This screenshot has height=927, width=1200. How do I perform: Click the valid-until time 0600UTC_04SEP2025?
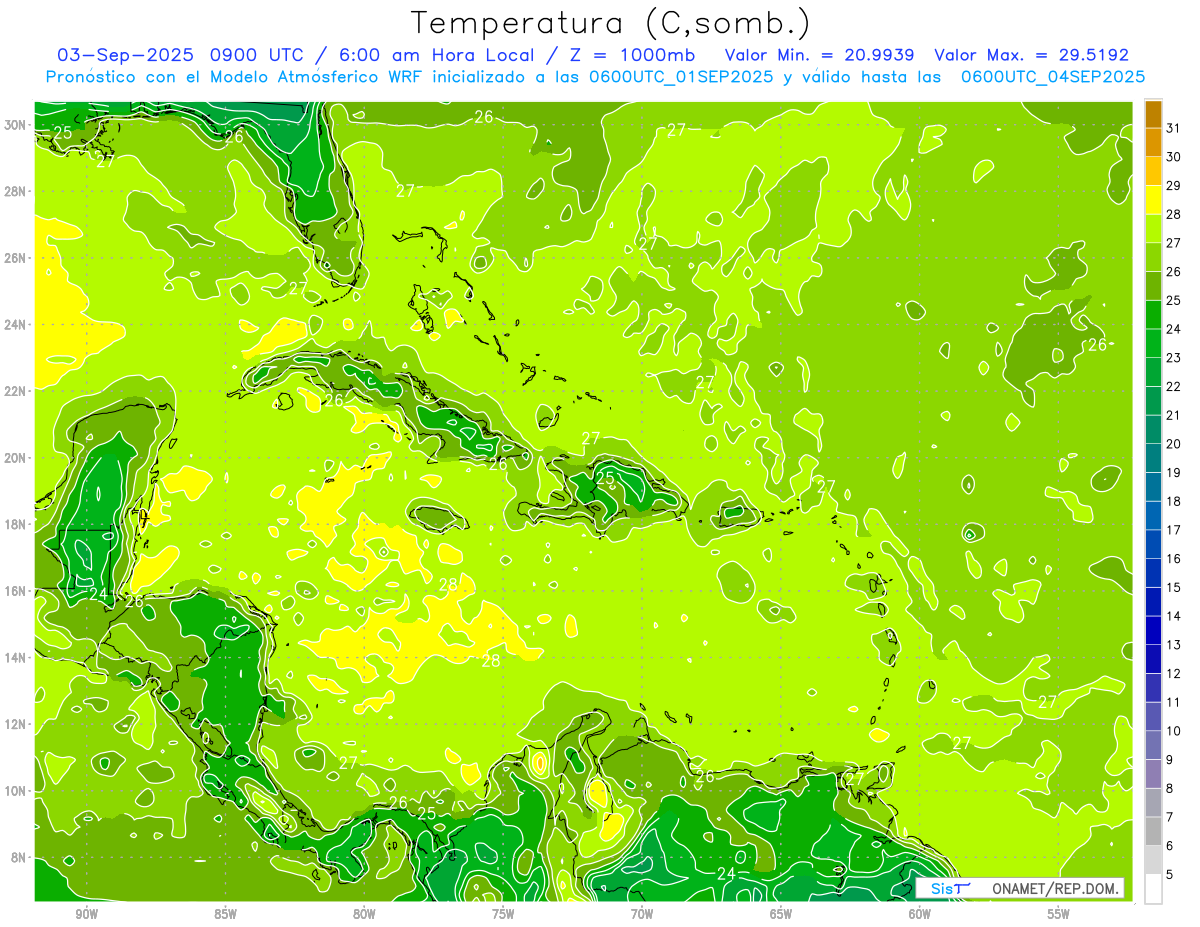[x=1052, y=77]
